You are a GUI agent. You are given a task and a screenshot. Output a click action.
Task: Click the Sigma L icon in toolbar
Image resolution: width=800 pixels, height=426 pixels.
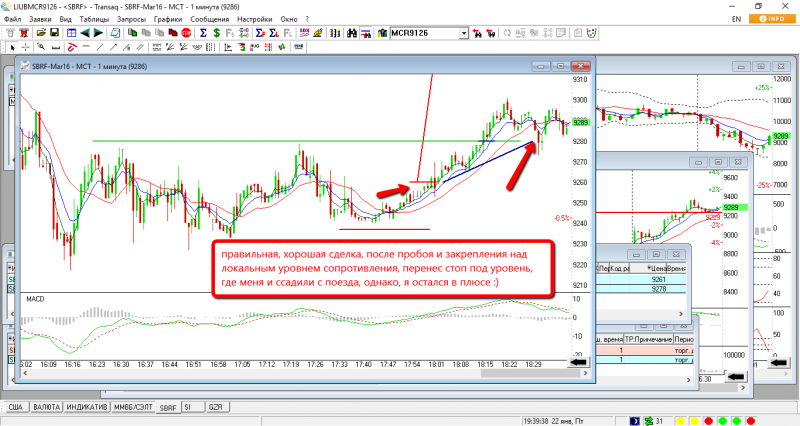point(274,33)
